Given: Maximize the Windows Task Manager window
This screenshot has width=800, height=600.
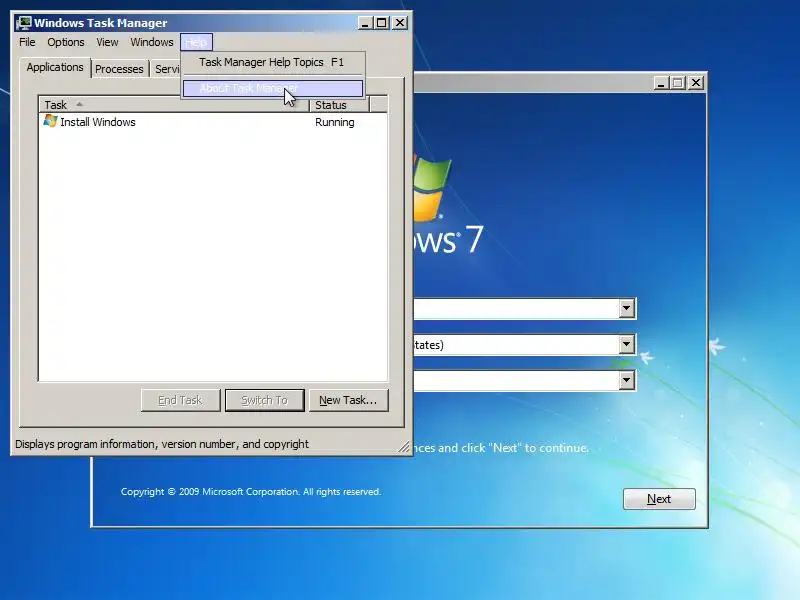Looking at the screenshot, I should click(x=382, y=23).
